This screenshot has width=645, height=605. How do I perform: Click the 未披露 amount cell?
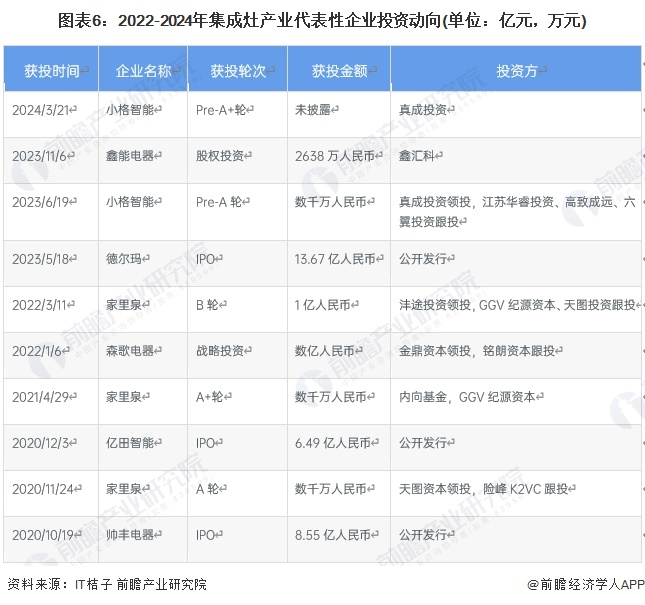pyautogui.click(x=339, y=114)
